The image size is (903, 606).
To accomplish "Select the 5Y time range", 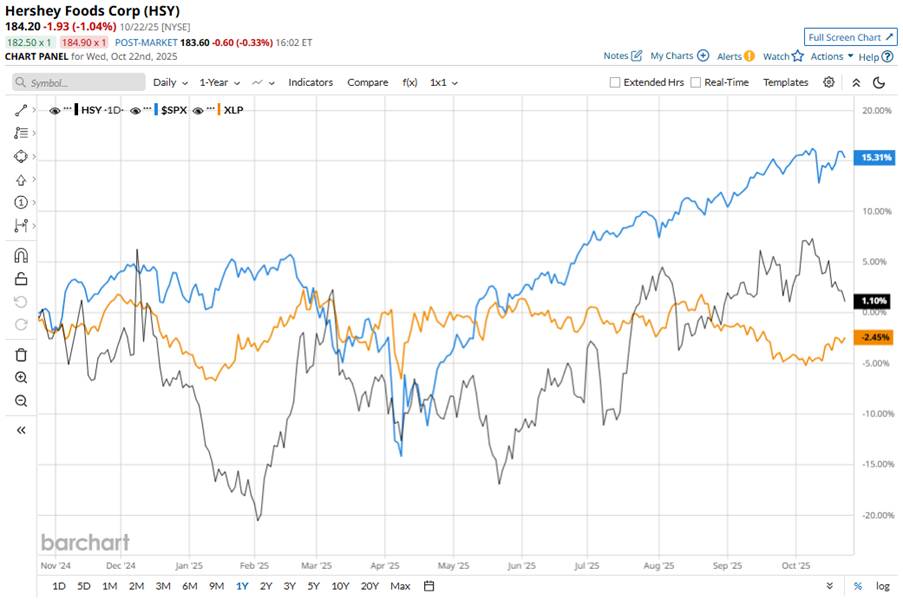I will 313,585.
